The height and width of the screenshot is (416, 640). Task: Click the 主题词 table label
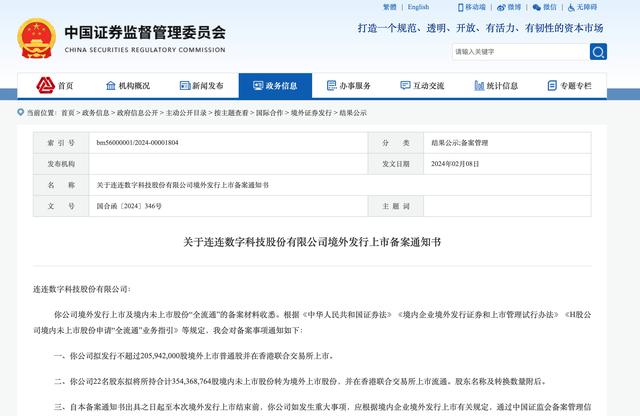396,207
